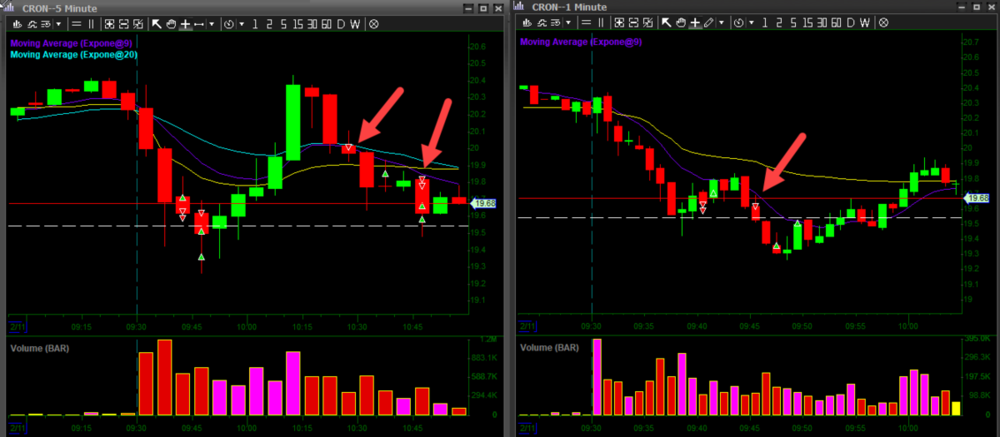Viewport: 1000px width, 437px height.
Task: Open time-frame dropdown arrow in 1 Minute chart
Action: pos(751,23)
